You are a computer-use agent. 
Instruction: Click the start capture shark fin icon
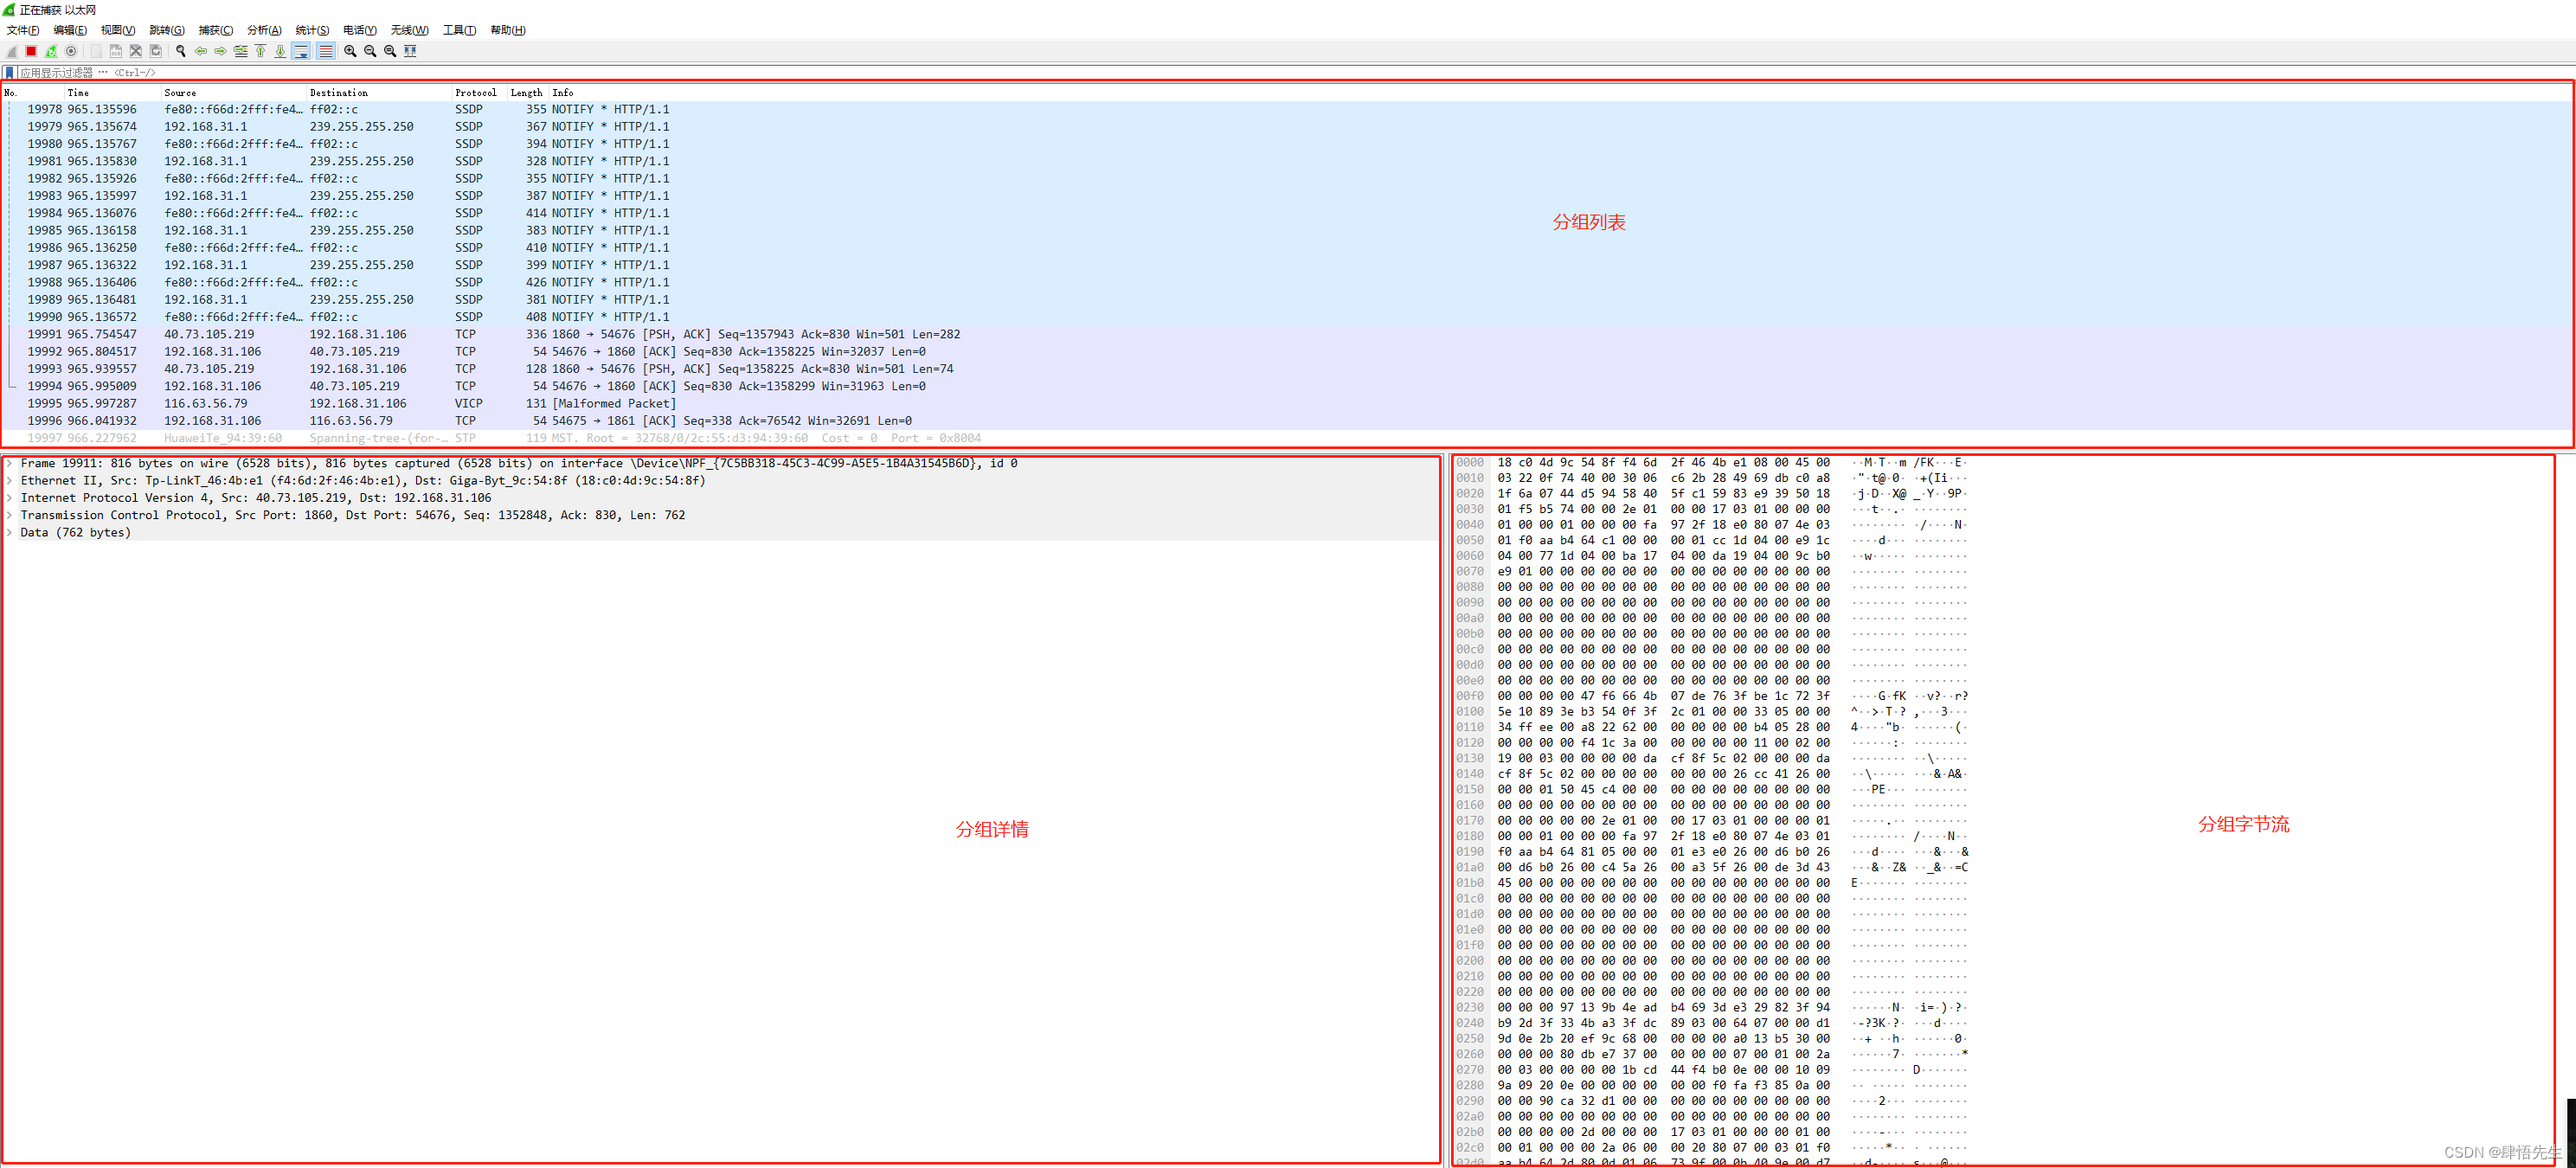tap(12, 51)
